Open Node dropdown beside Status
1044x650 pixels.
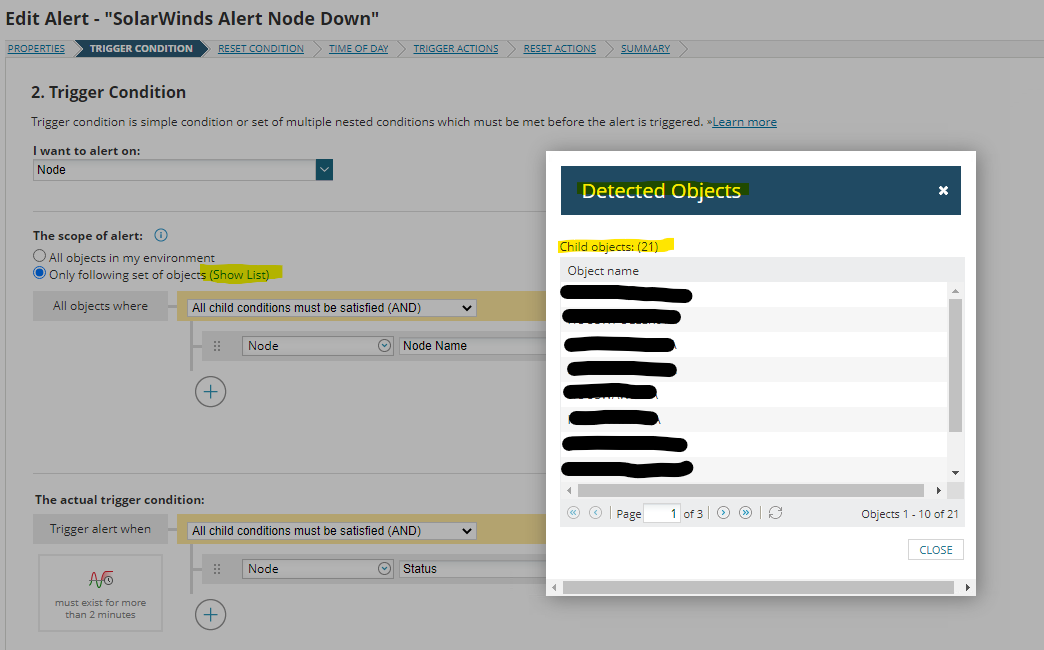coord(318,569)
